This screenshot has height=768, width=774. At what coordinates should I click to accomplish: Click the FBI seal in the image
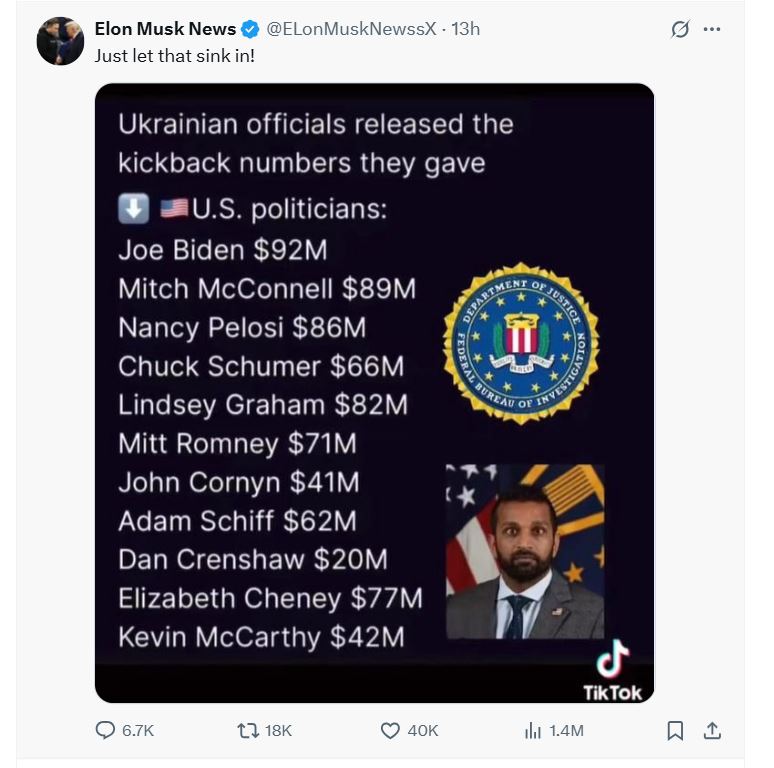click(x=521, y=342)
